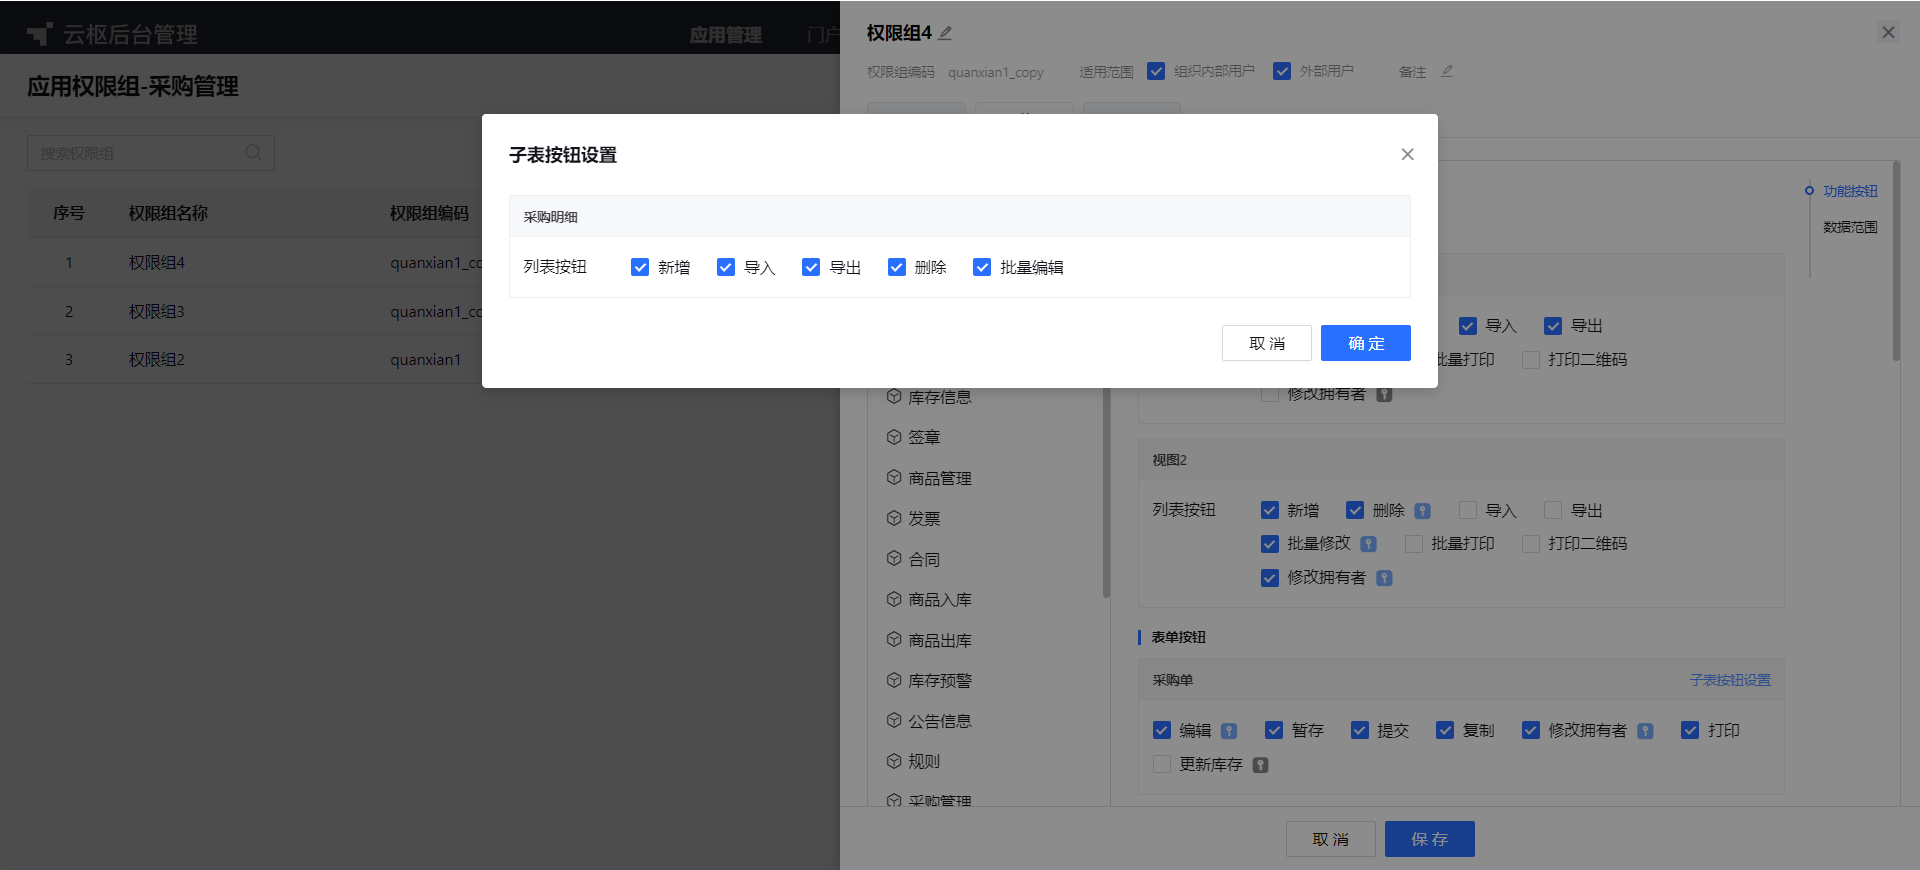Click the cube icon beside 库存信息
The image size is (1920, 870).
(894, 396)
